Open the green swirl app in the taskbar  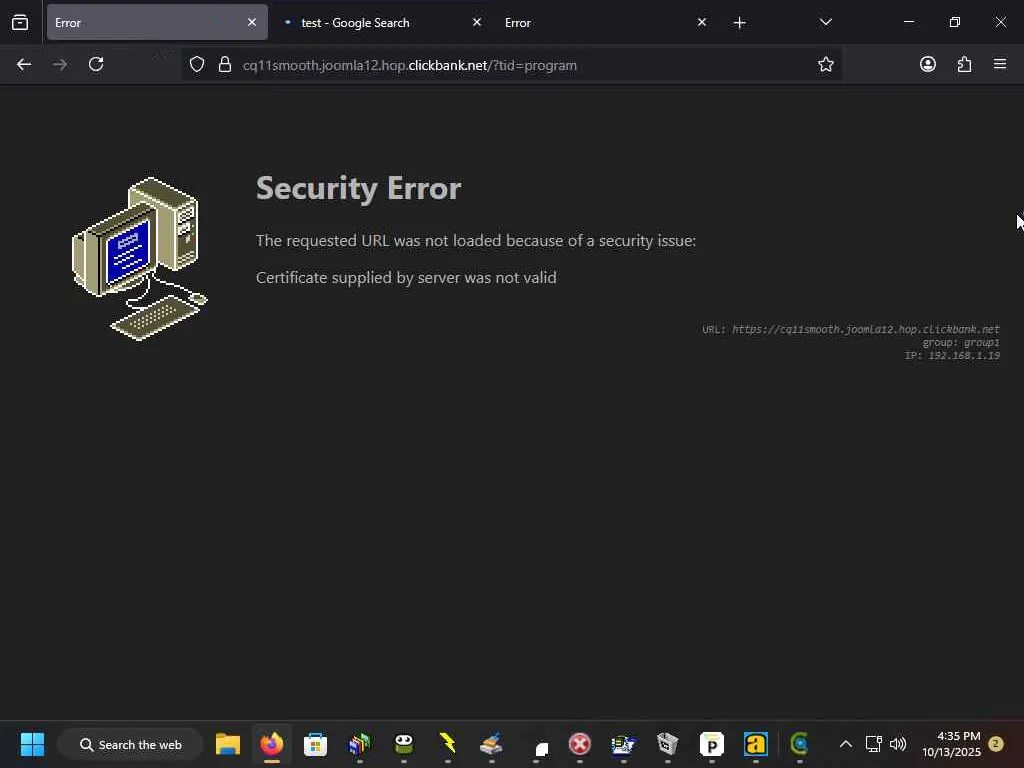[x=799, y=744]
